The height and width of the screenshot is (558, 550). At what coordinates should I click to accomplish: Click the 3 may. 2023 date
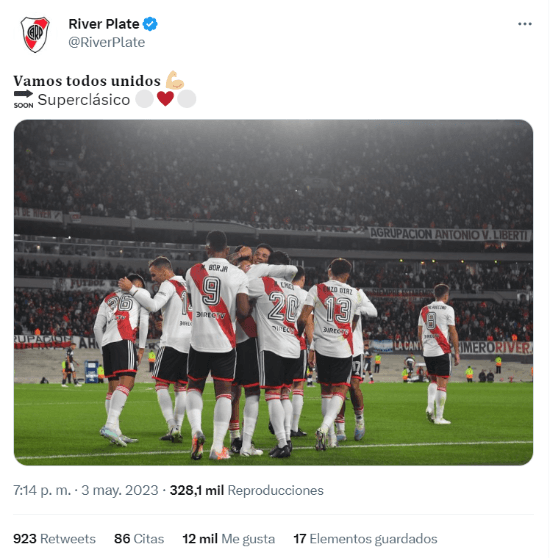coord(120,490)
